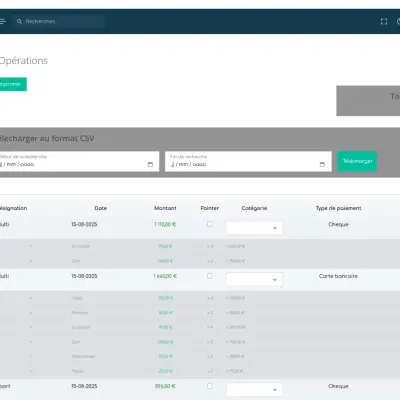The width and height of the screenshot is (400, 400).
Task: Open calendar picker for Début de la recherche
Action: 150,164
